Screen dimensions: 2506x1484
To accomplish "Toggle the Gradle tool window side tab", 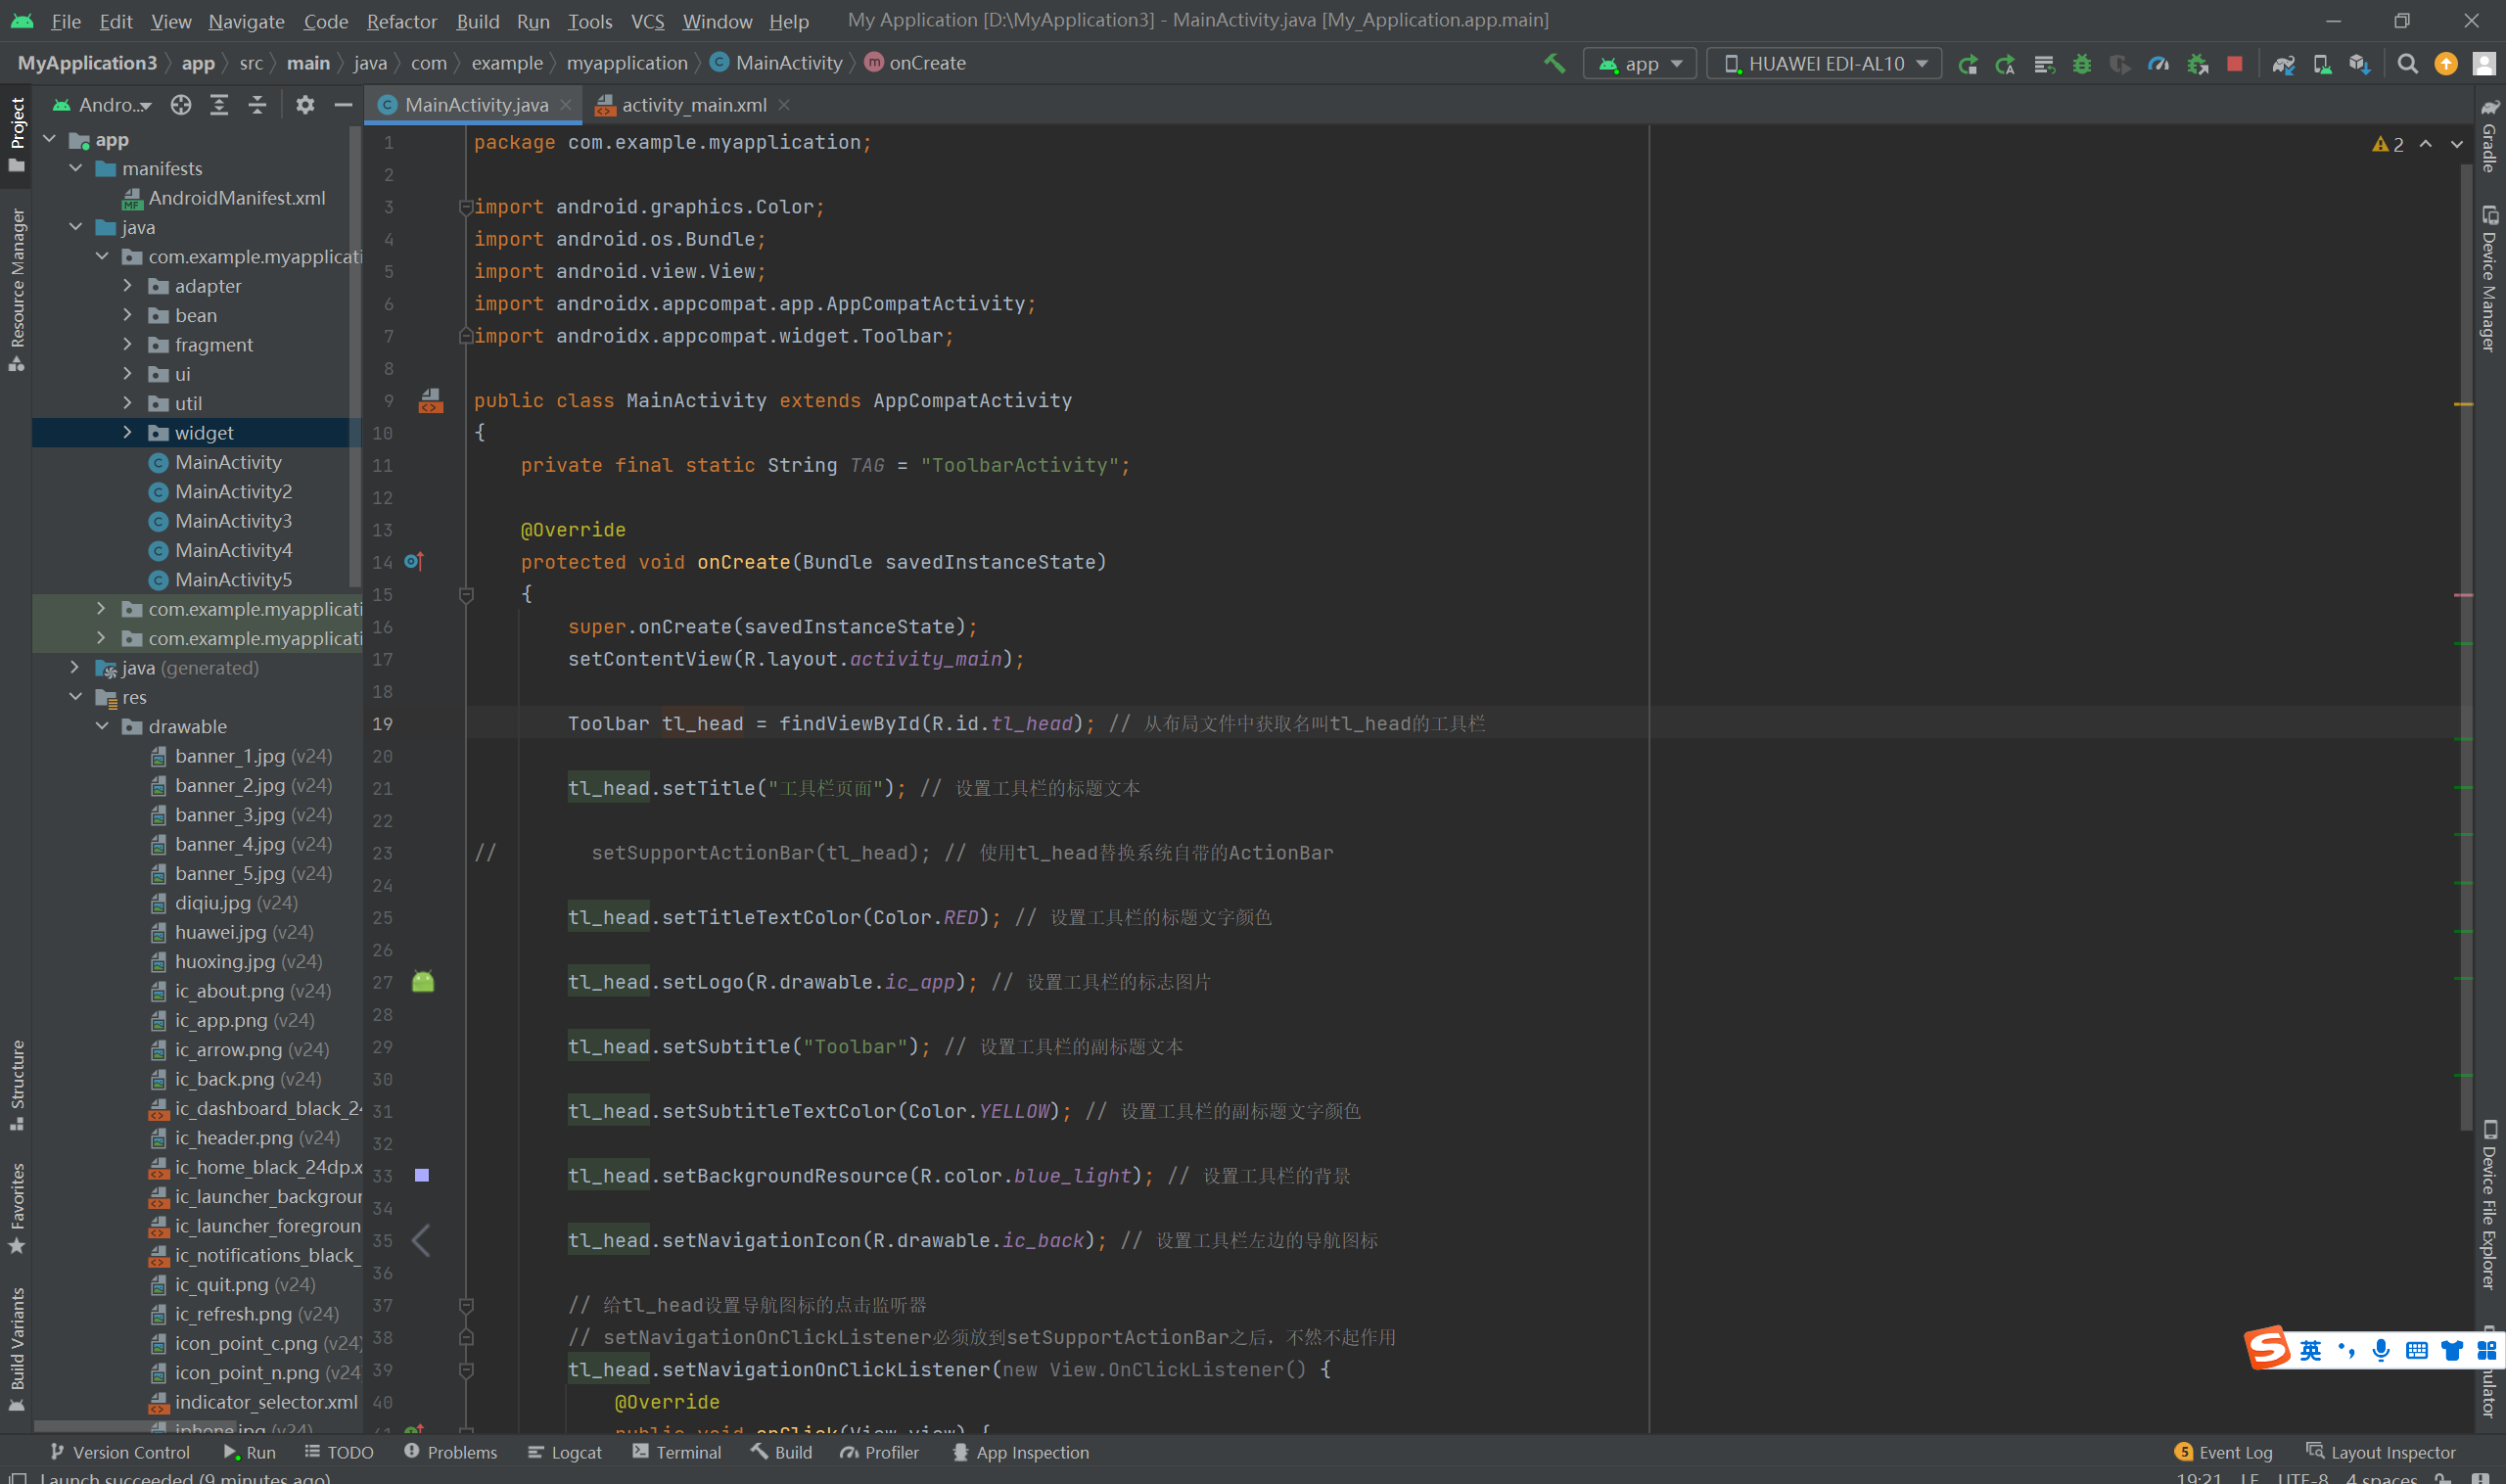I will [2489, 138].
